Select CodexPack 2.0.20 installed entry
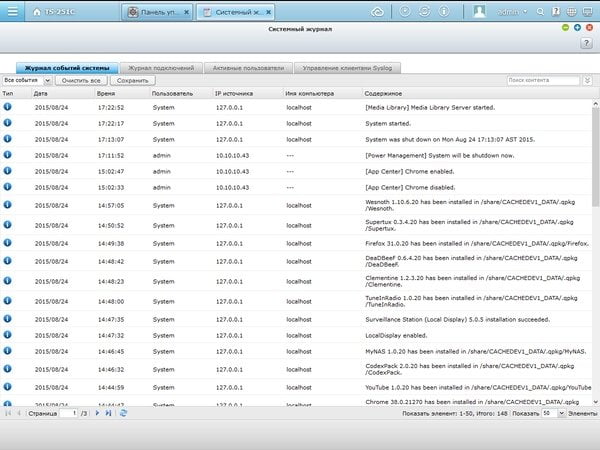600x450 pixels. (296, 369)
